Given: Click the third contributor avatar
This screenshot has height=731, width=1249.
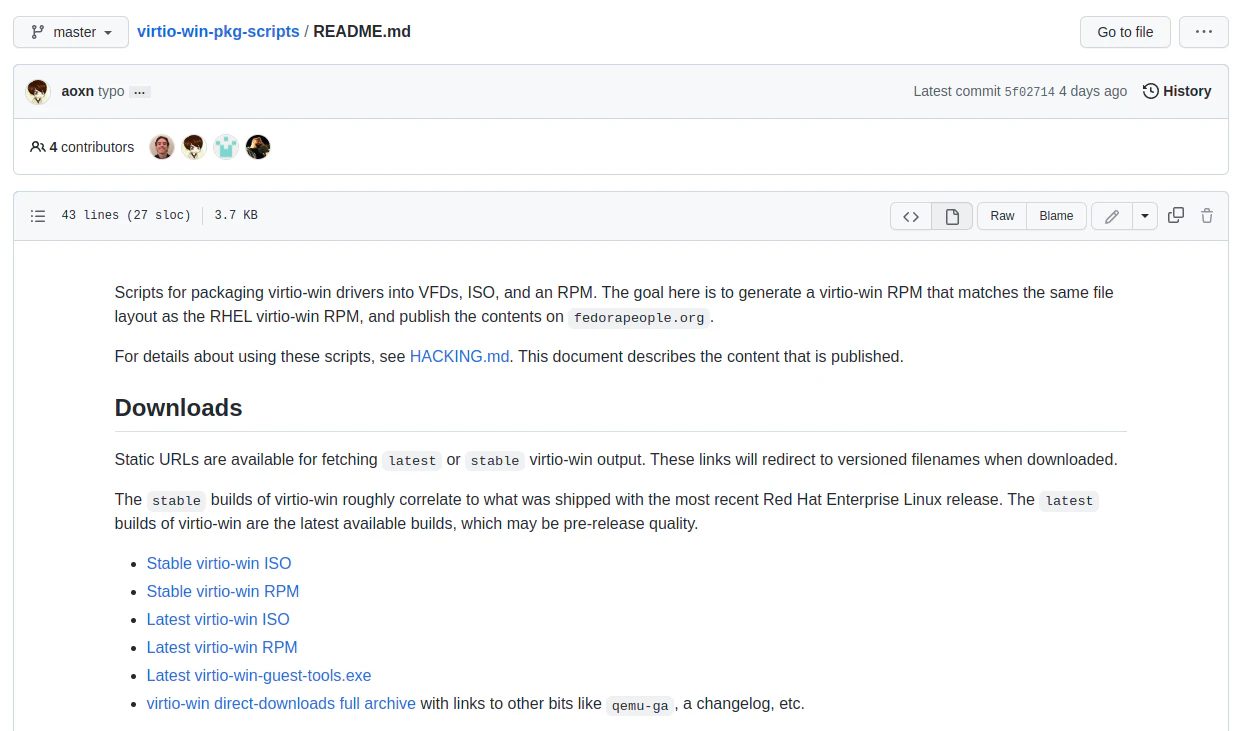Looking at the screenshot, I should tap(226, 147).
